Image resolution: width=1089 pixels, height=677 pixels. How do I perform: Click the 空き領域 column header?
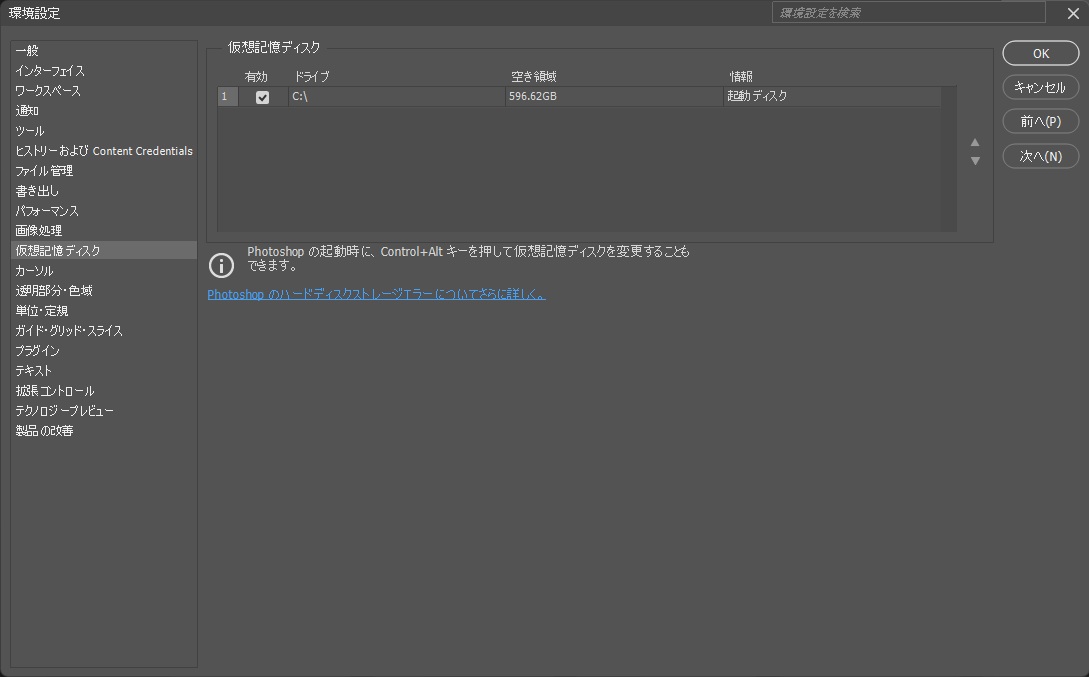534,76
